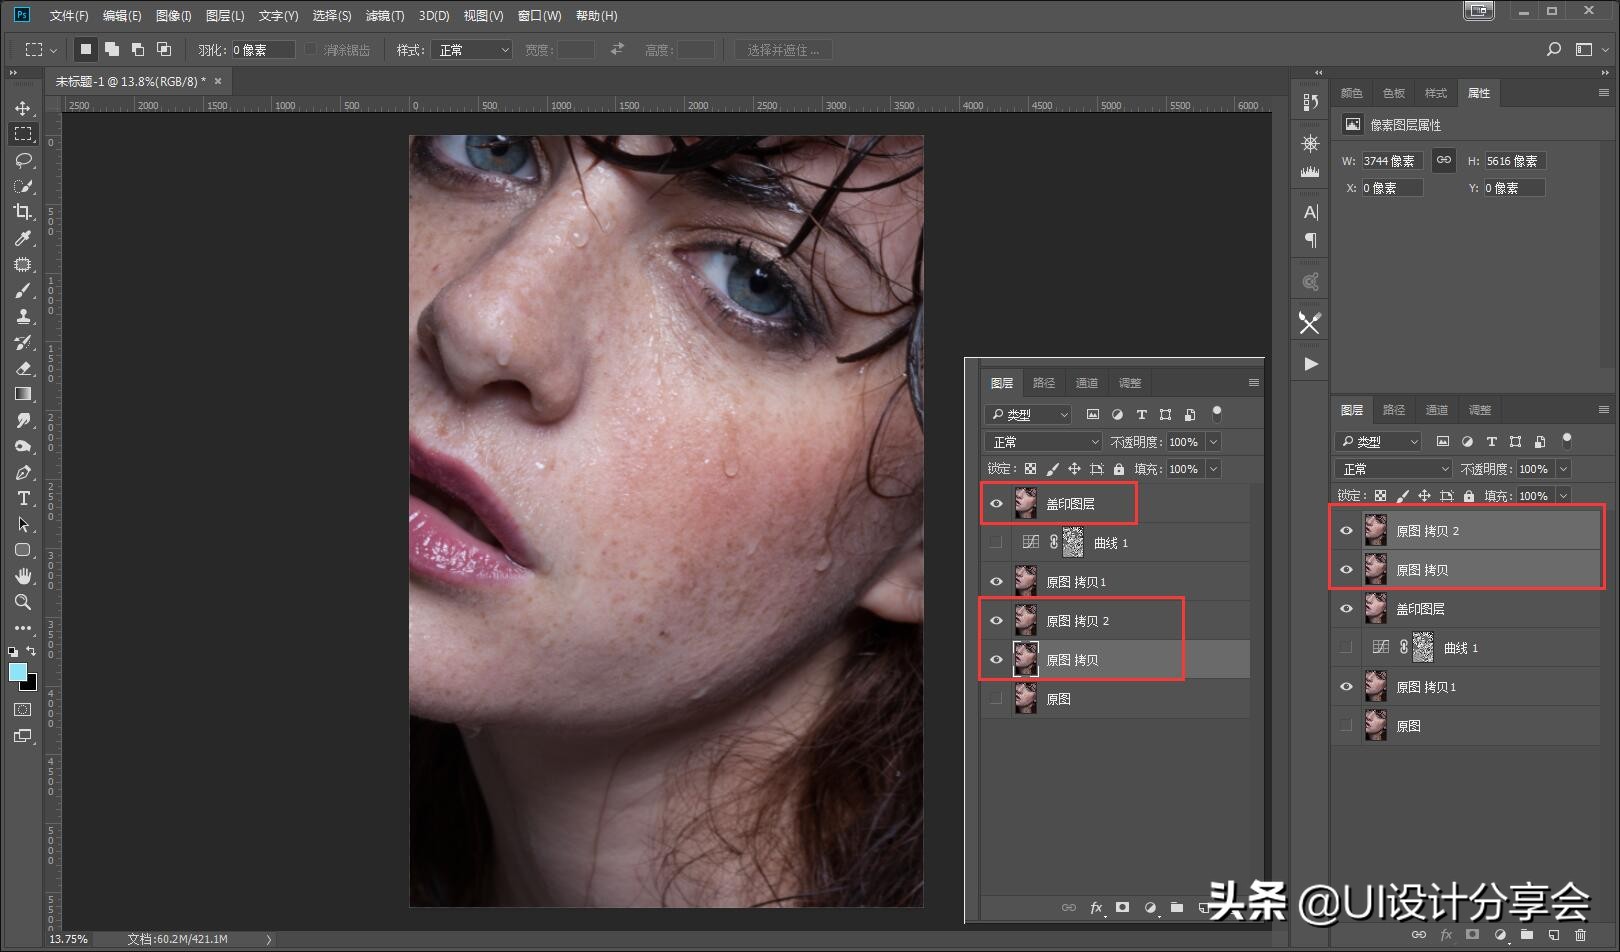
Task: Click the link width and height button
Action: point(1443,160)
